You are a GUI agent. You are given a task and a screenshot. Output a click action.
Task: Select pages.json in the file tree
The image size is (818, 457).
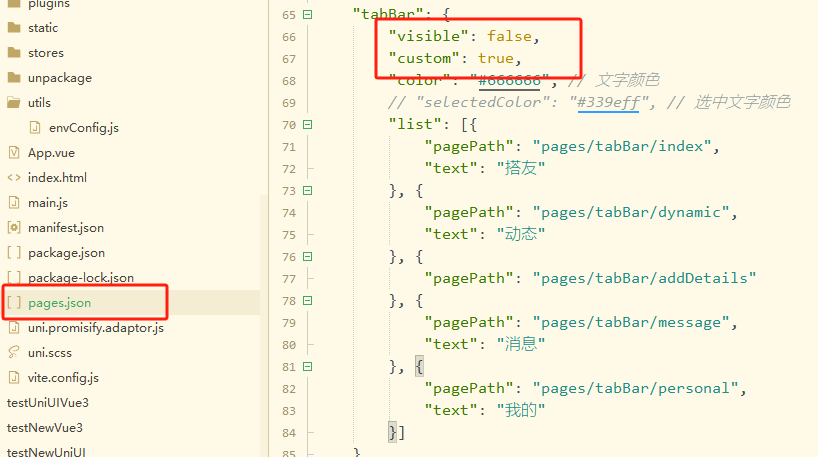(x=59, y=303)
